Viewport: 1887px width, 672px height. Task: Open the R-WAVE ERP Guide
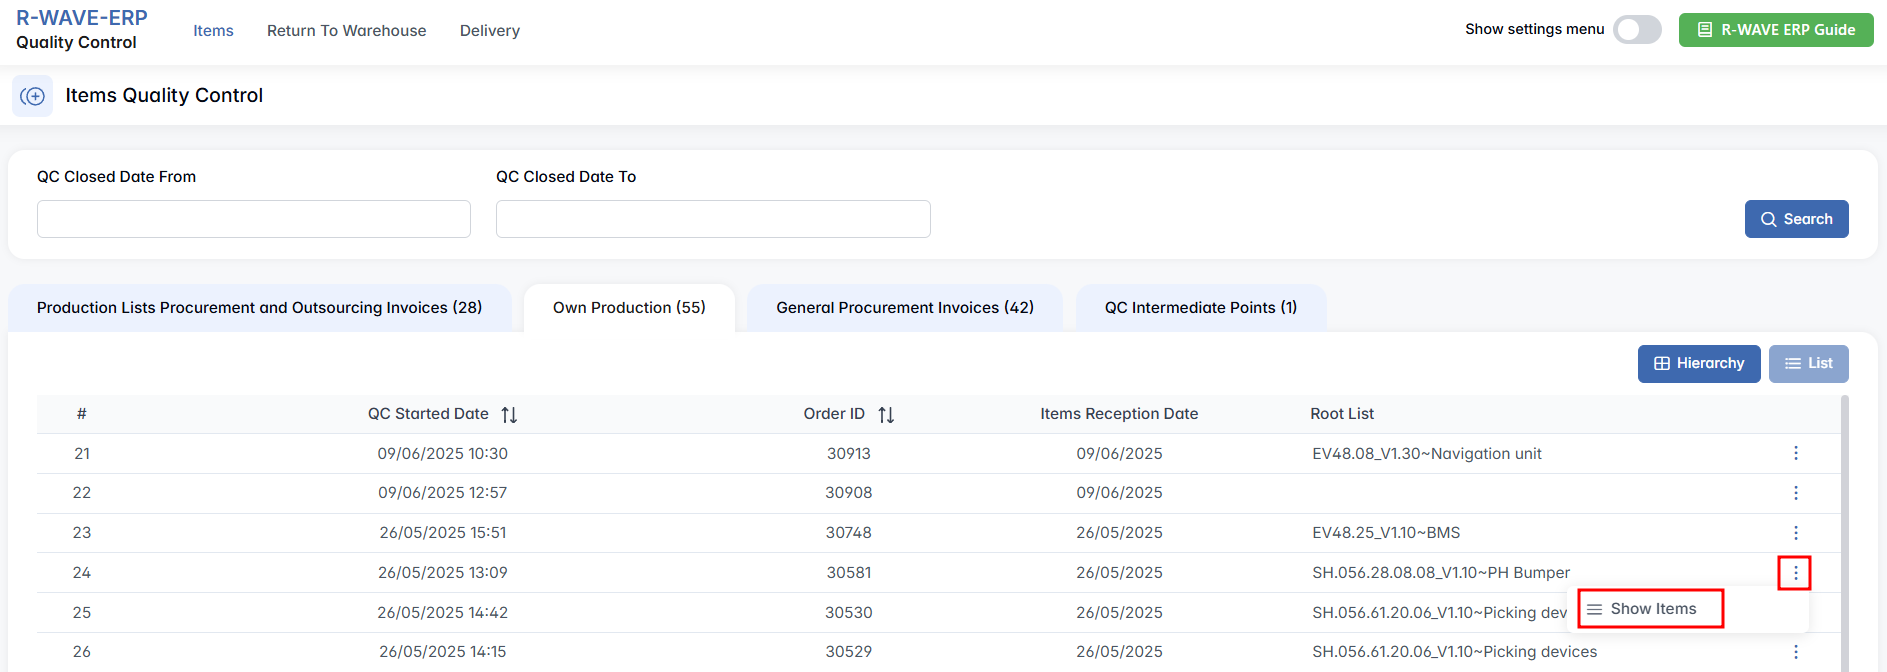1775,30
